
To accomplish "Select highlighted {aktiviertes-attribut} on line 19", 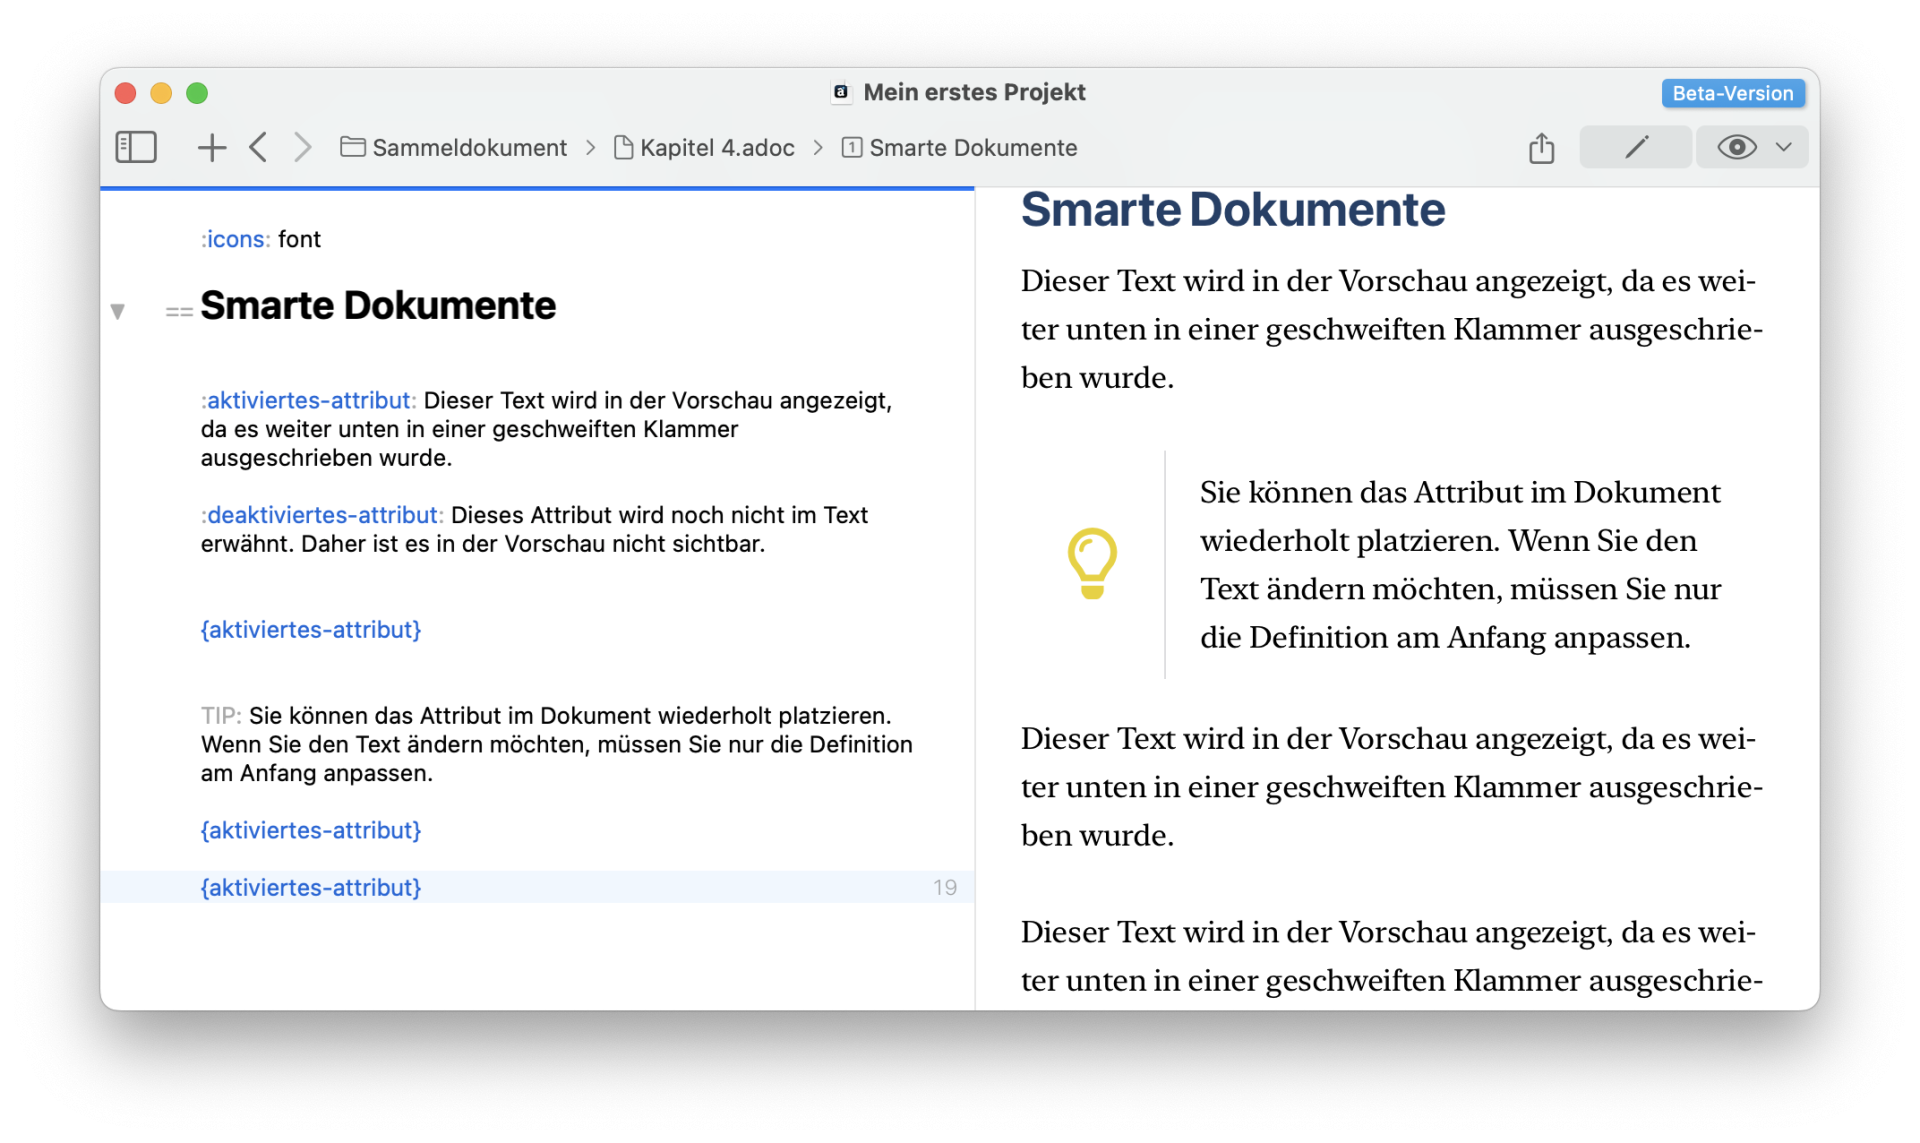I will [311, 887].
